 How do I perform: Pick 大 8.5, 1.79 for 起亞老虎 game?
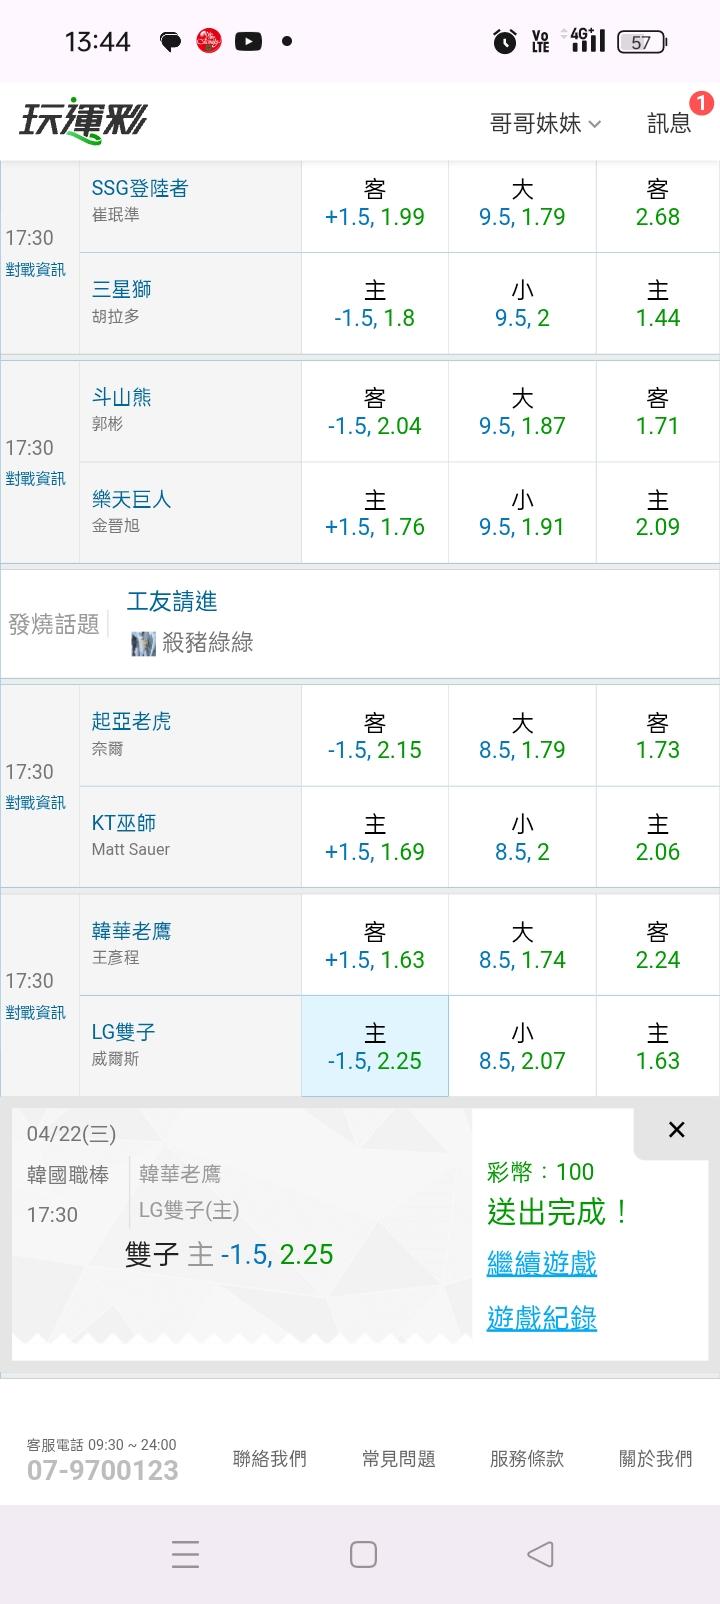point(522,736)
